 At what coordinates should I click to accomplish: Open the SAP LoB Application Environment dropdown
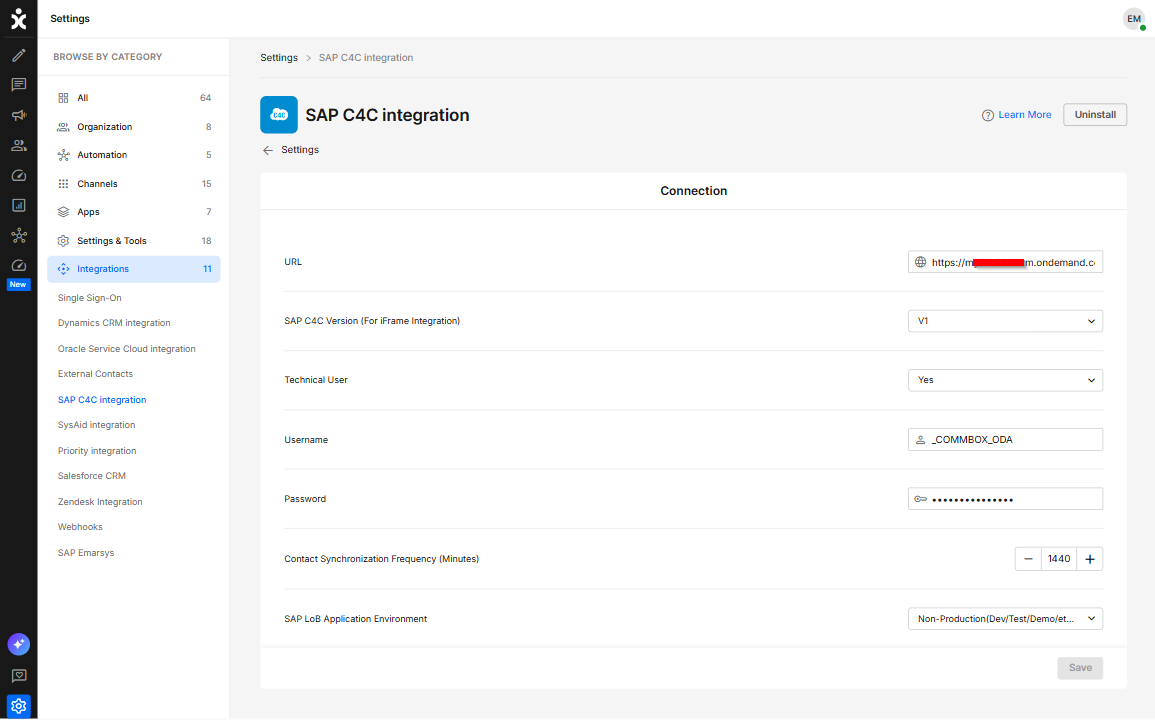point(1005,619)
